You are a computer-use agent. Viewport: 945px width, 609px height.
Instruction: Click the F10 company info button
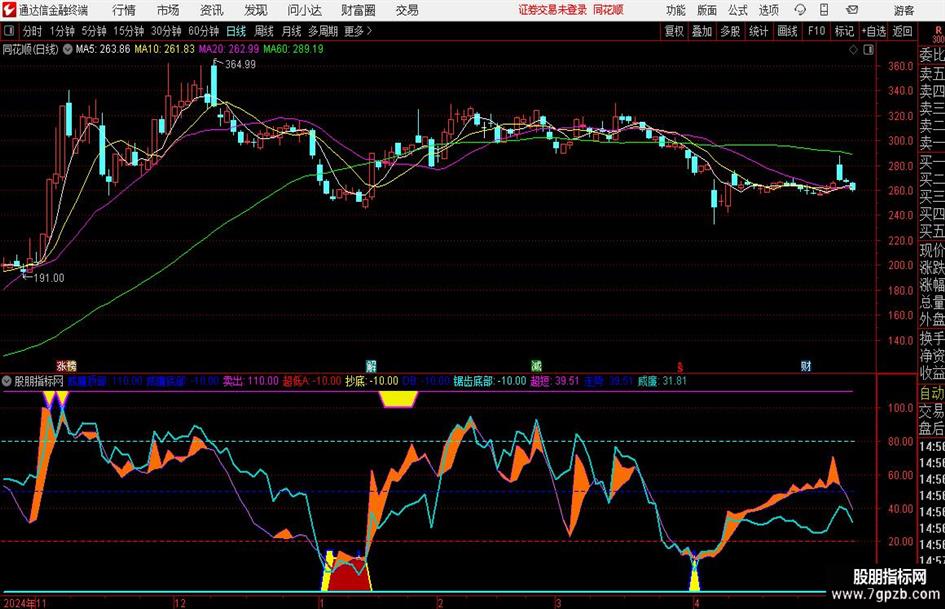point(816,31)
